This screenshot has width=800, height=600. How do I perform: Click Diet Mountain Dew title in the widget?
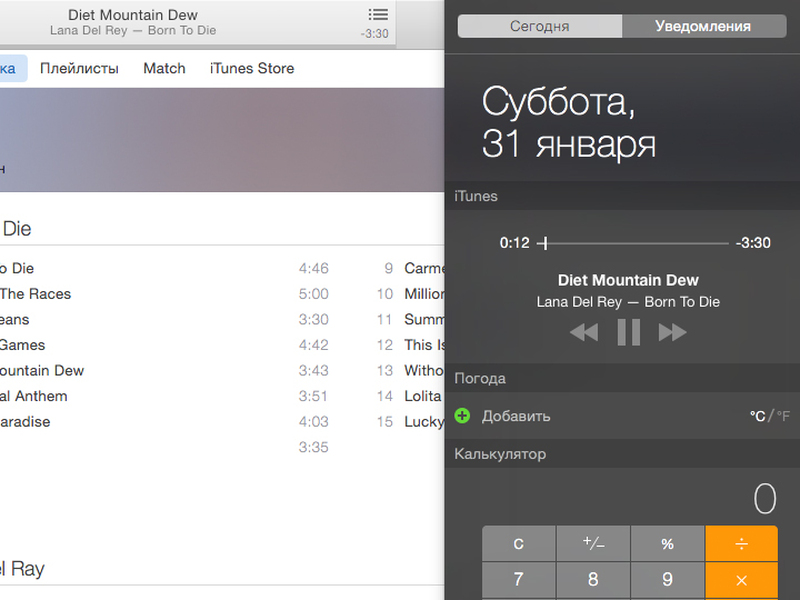[628, 280]
